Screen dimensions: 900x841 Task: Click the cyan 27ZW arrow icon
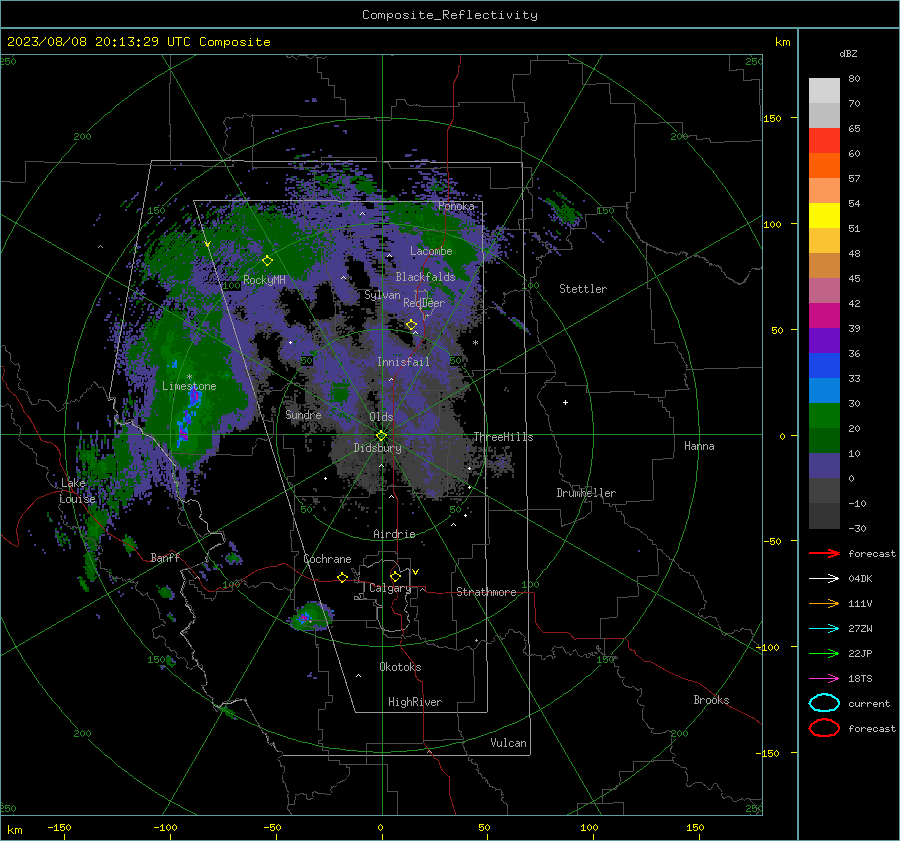pos(824,629)
